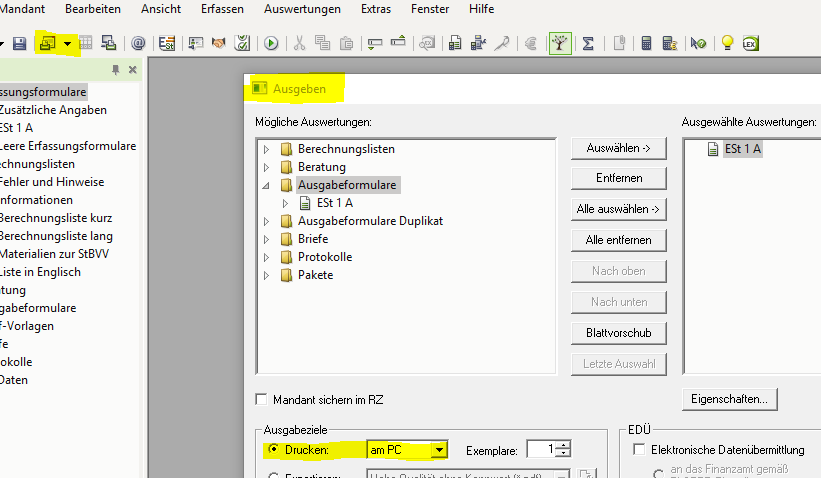Viewport: 821px width, 478px height.
Task: Click the yellow light bulb icon
Action: click(727, 43)
